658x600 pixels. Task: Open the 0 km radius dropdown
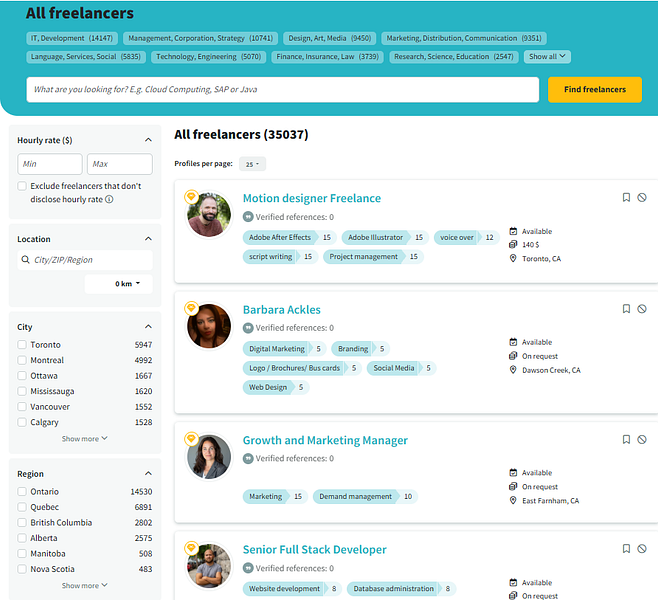pos(119,284)
